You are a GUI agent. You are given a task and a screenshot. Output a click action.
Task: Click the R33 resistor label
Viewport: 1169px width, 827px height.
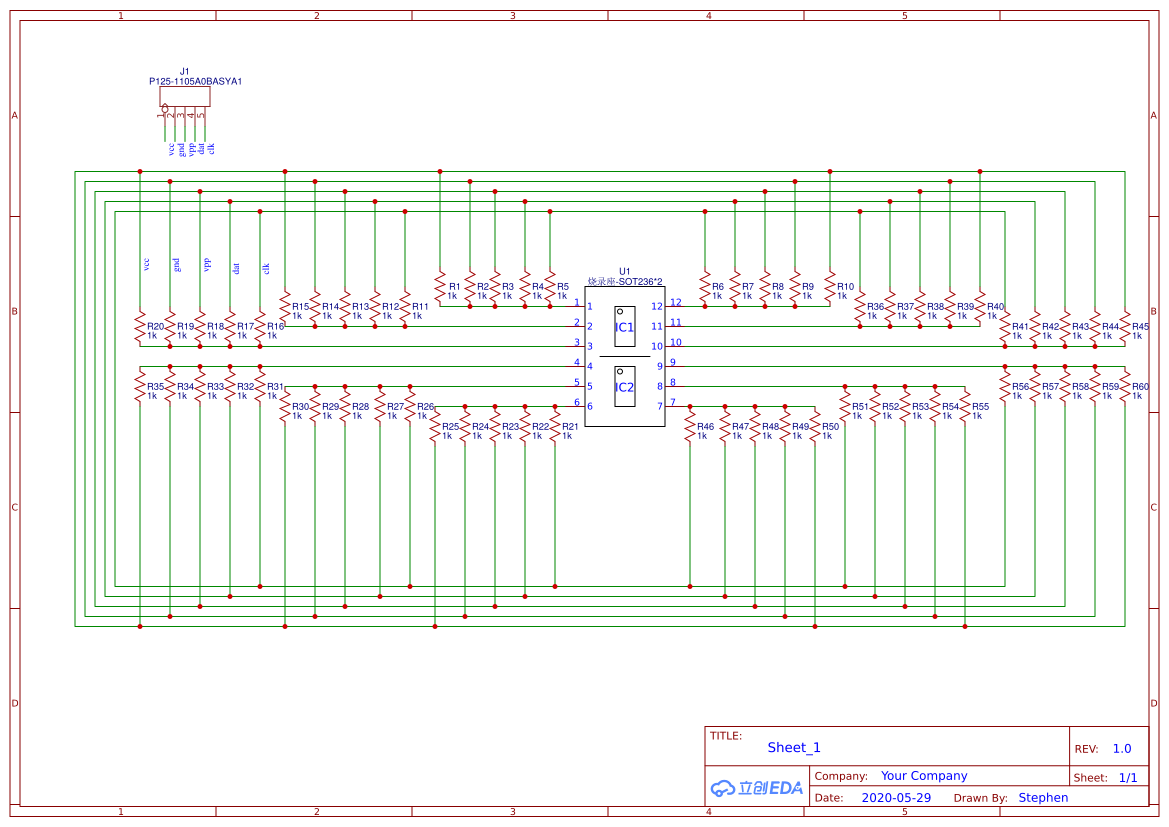coord(215,386)
